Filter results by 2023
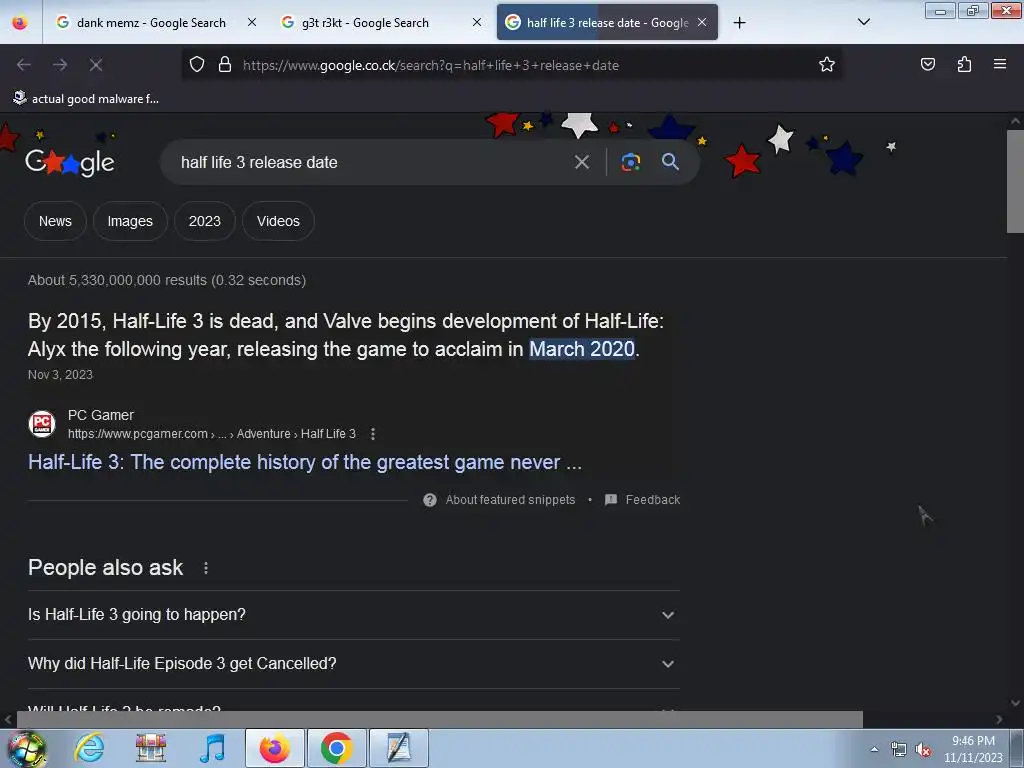Viewport: 1024px width, 768px height. (x=204, y=221)
